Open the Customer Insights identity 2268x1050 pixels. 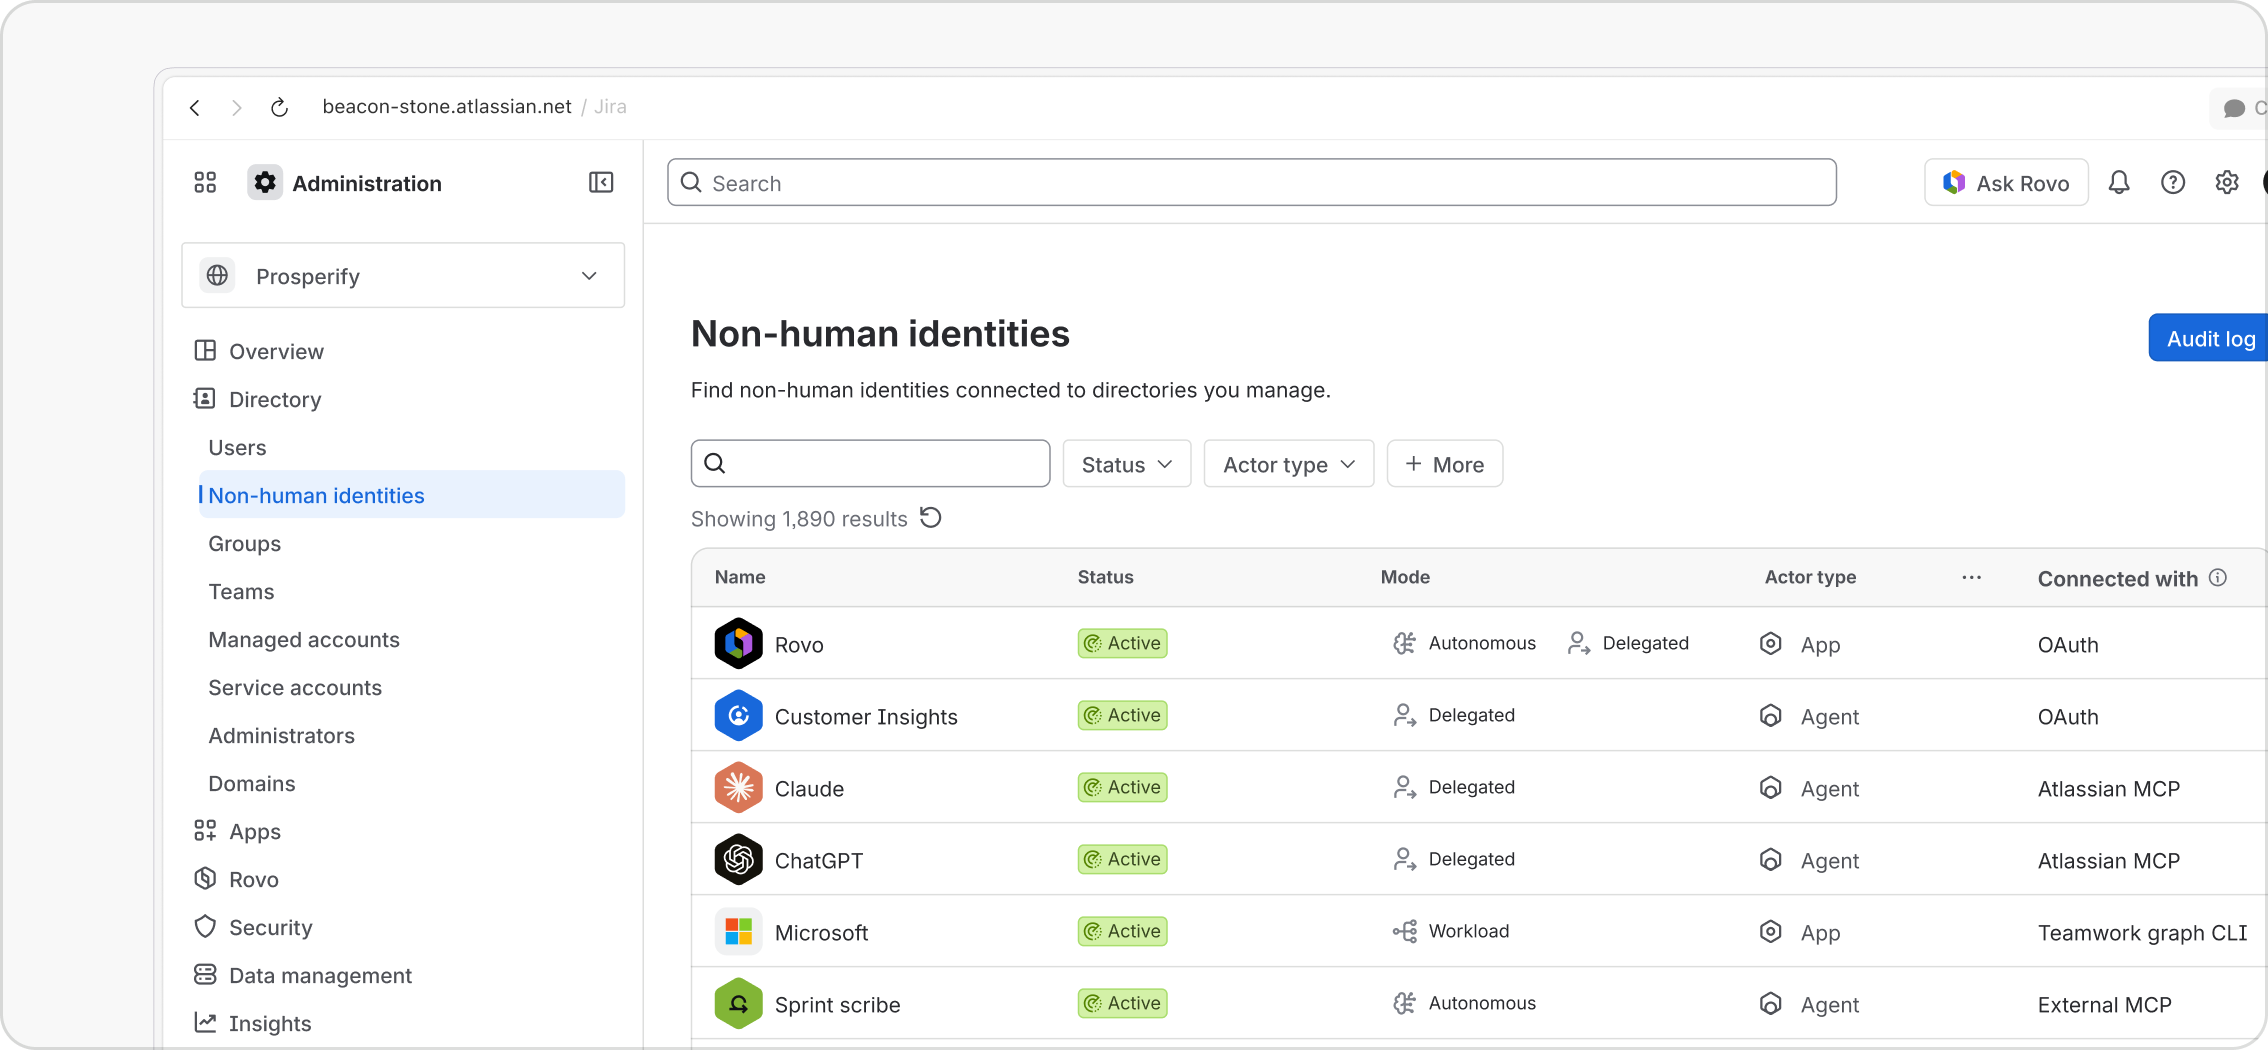click(866, 716)
